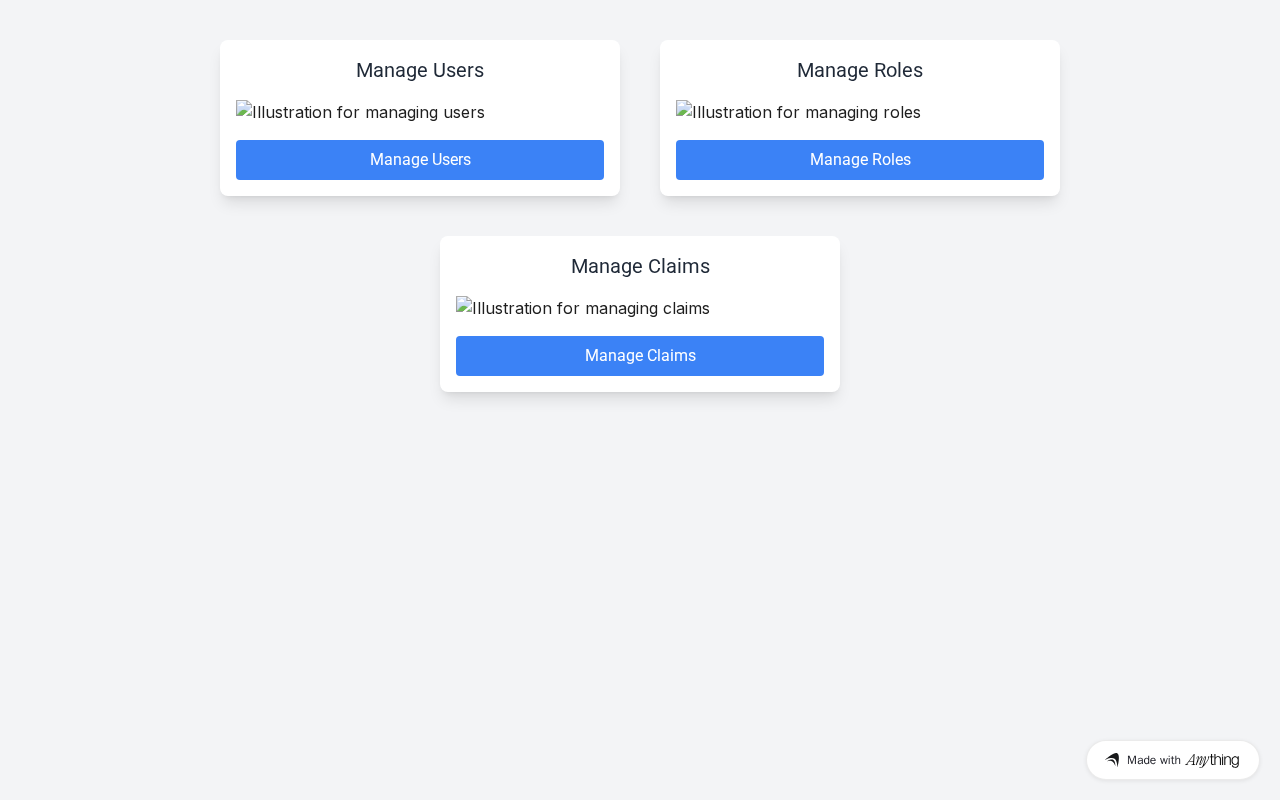Click the blue Manage Users button
Viewport: 1280px width, 800px height.
coord(420,160)
